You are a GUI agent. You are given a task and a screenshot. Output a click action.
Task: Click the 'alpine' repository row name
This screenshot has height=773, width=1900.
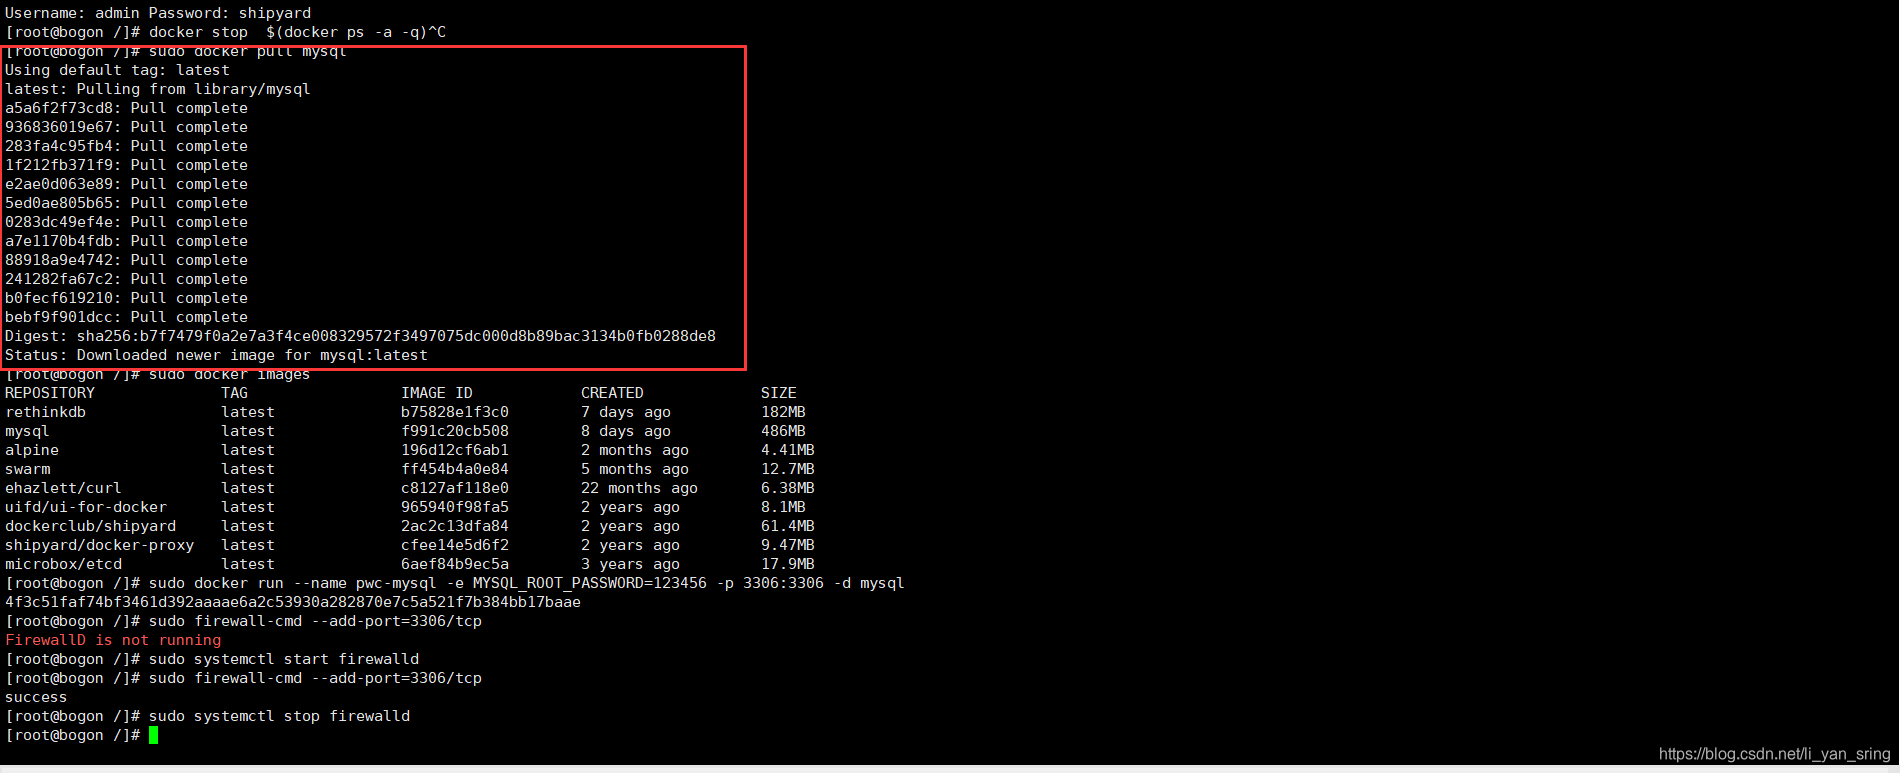[x=32, y=450]
